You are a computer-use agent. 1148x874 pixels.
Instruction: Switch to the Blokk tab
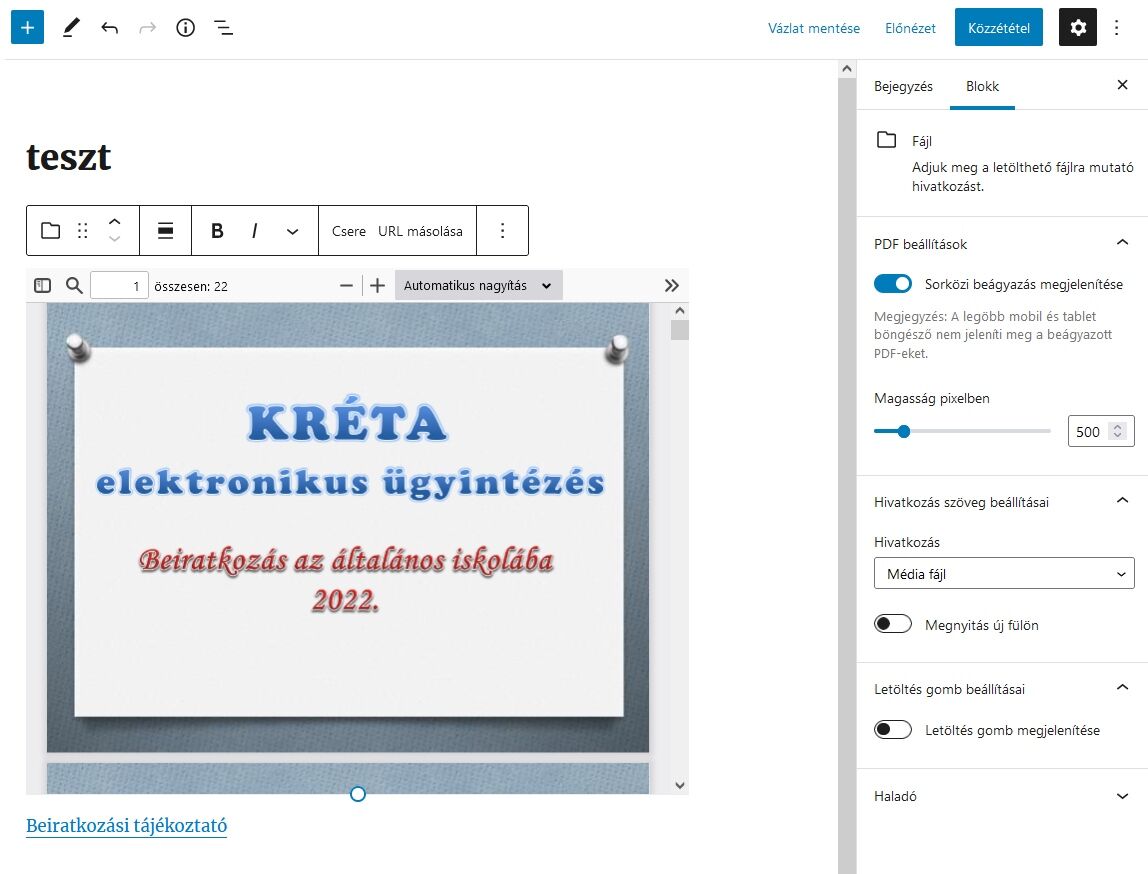[x=982, y=86]
